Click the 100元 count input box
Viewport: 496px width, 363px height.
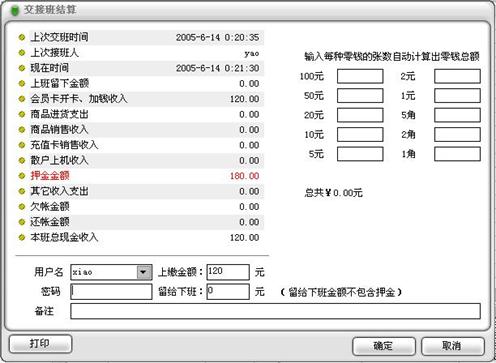click(360, 76)
